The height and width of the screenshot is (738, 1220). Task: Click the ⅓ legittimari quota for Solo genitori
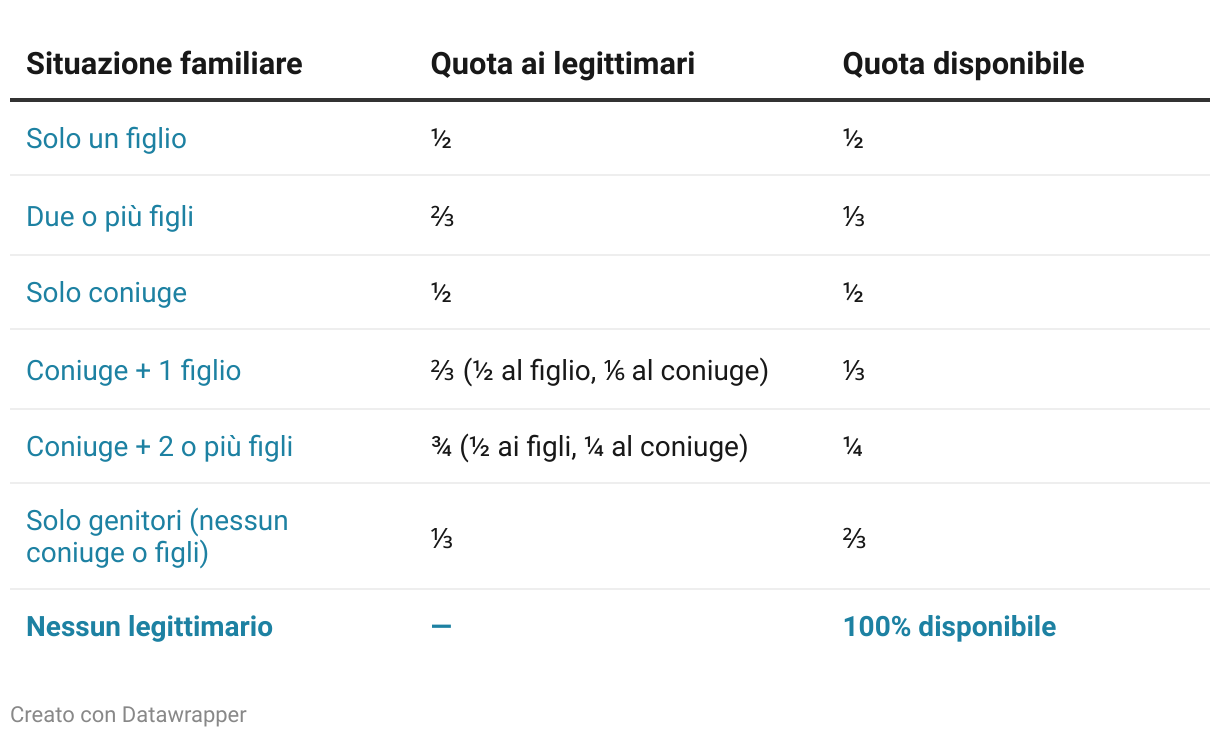point(441,540)
